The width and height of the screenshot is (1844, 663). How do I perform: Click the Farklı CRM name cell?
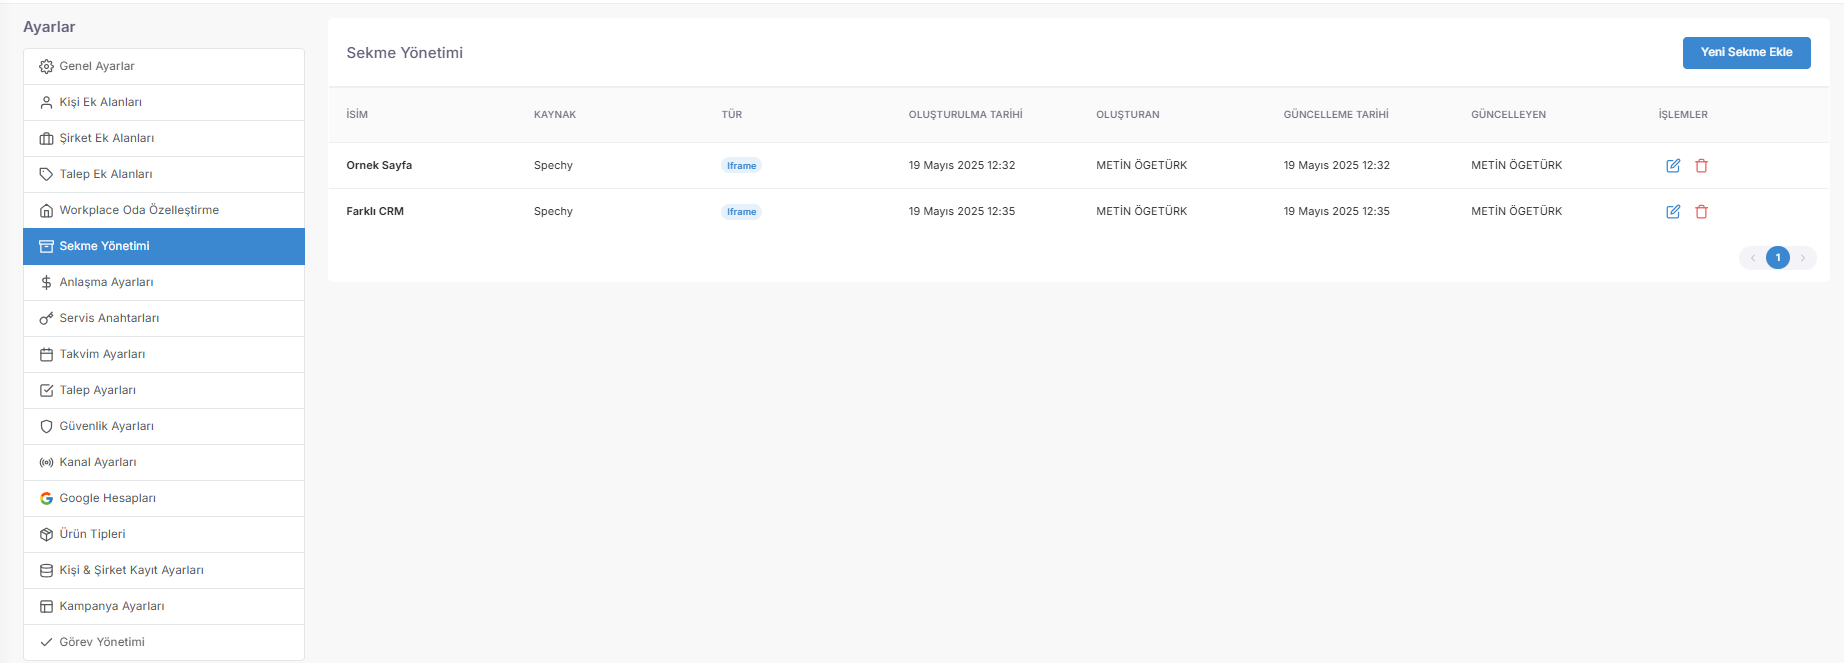[x=375, y=212]
